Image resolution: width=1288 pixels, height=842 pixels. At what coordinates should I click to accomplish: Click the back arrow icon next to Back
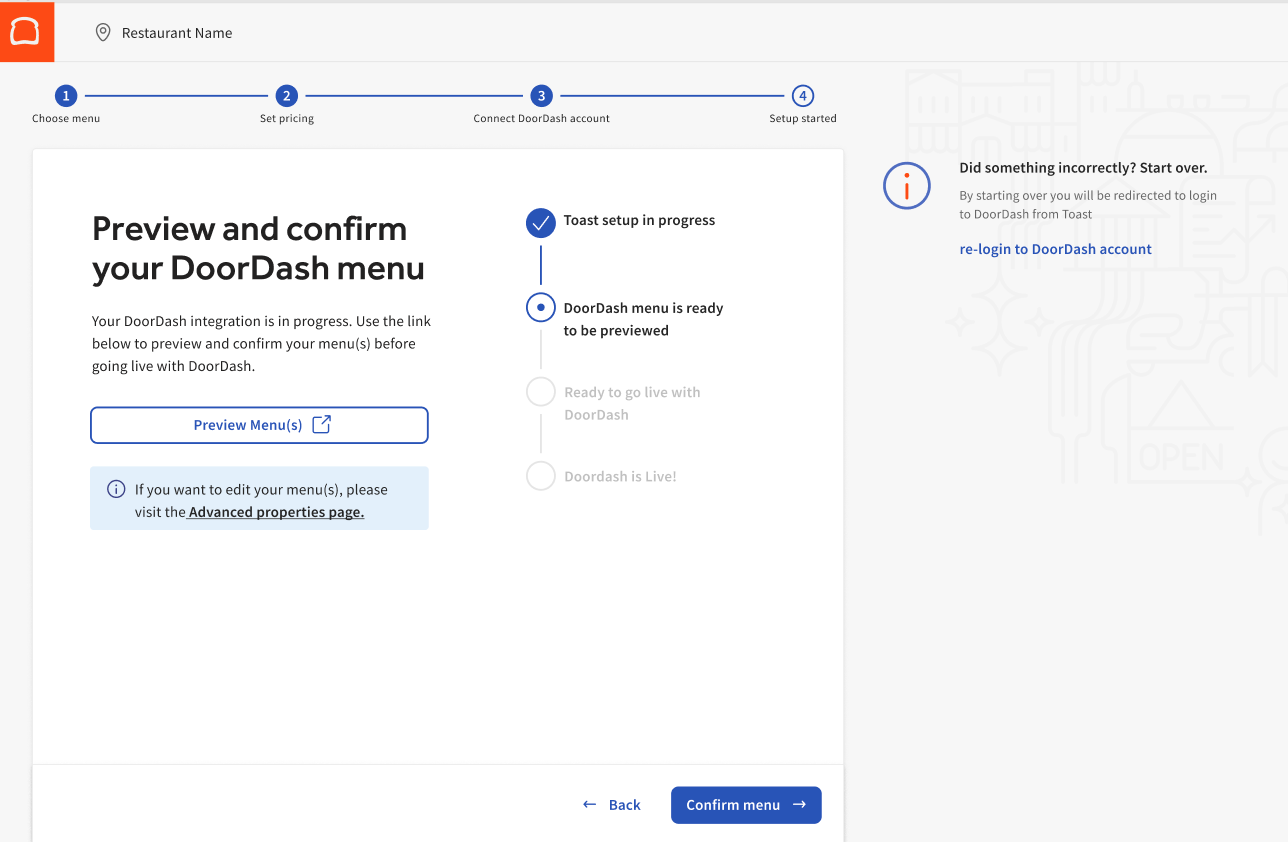(589, 804)
